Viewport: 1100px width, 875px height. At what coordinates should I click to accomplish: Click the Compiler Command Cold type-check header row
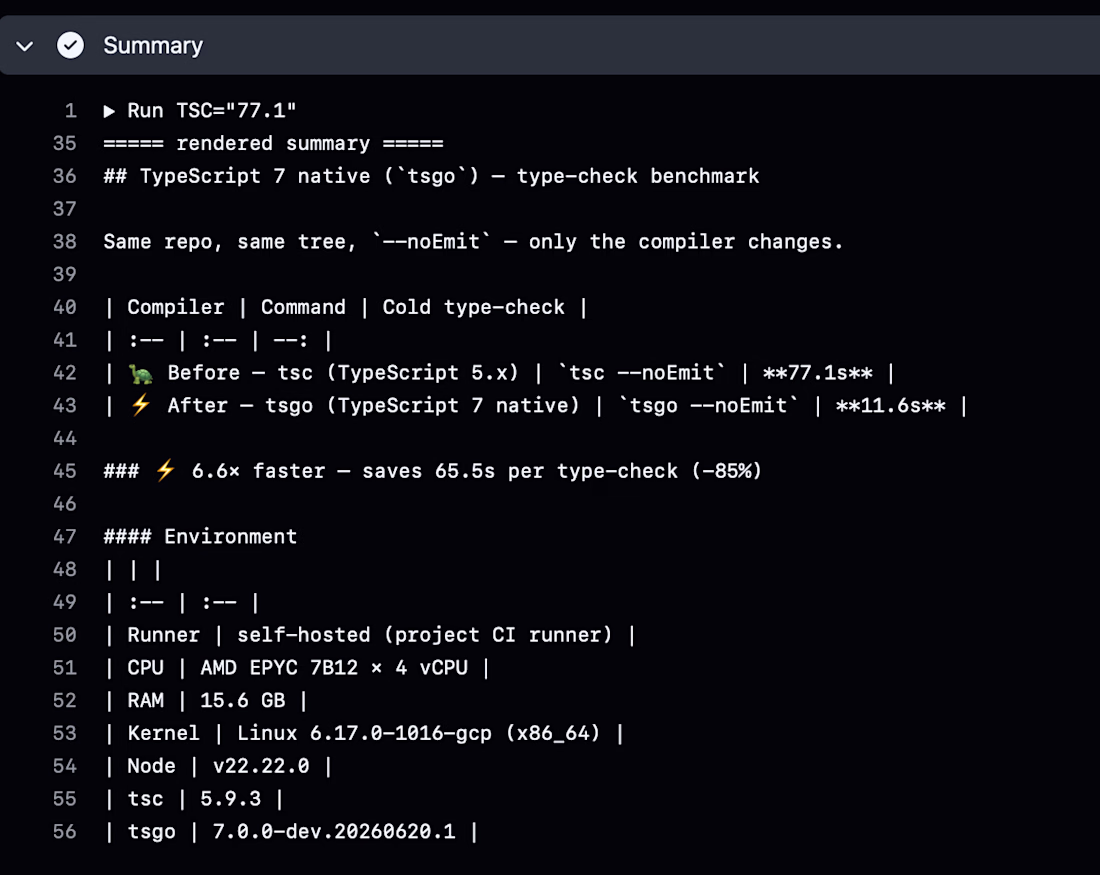[x=345, y=307]
